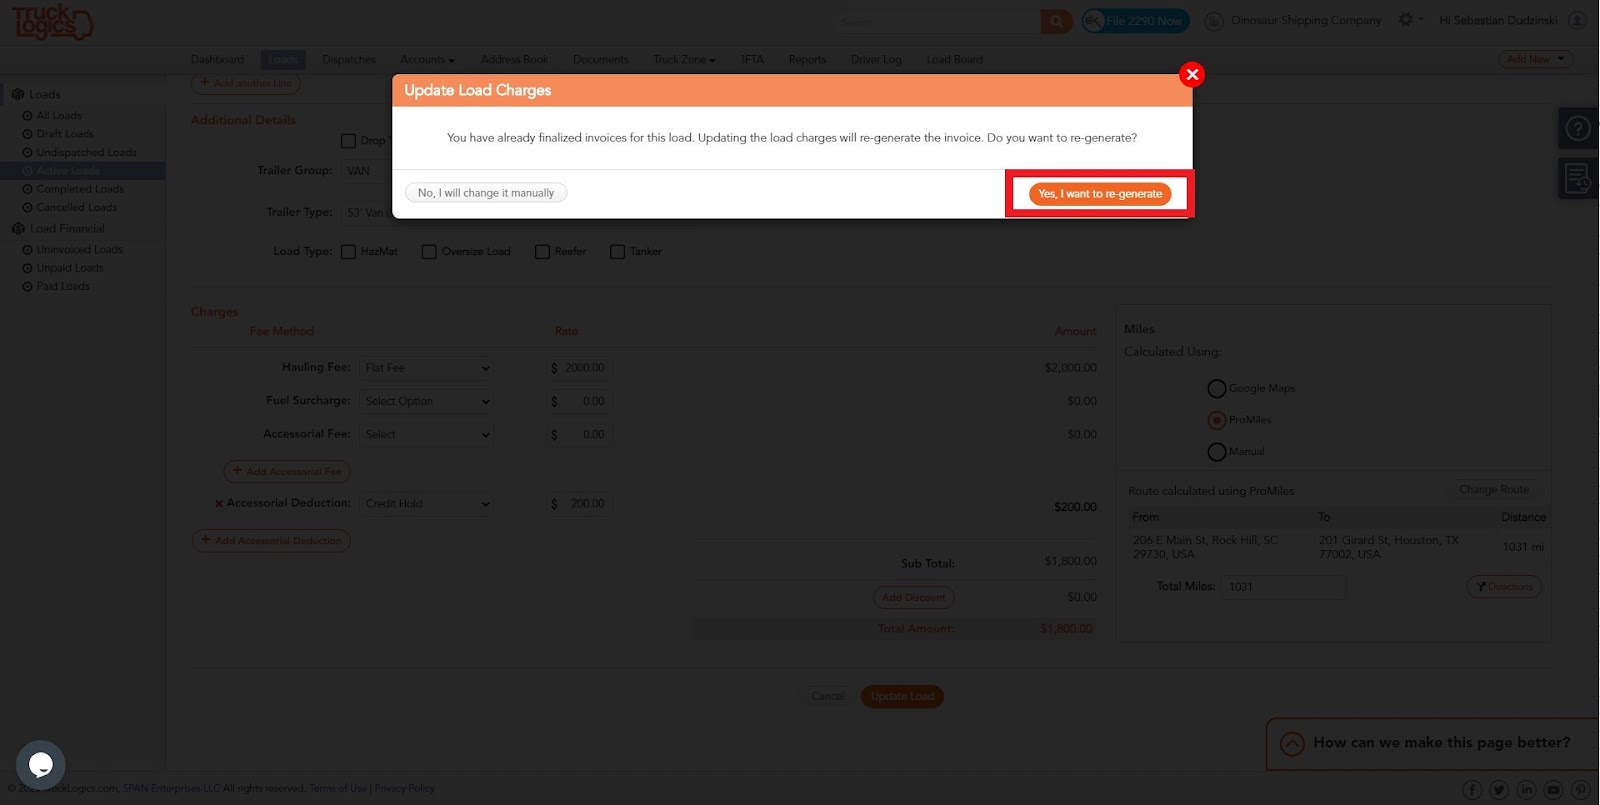
Task: Expand the Add New dropdown
Action: click(x=1536, y=59)
